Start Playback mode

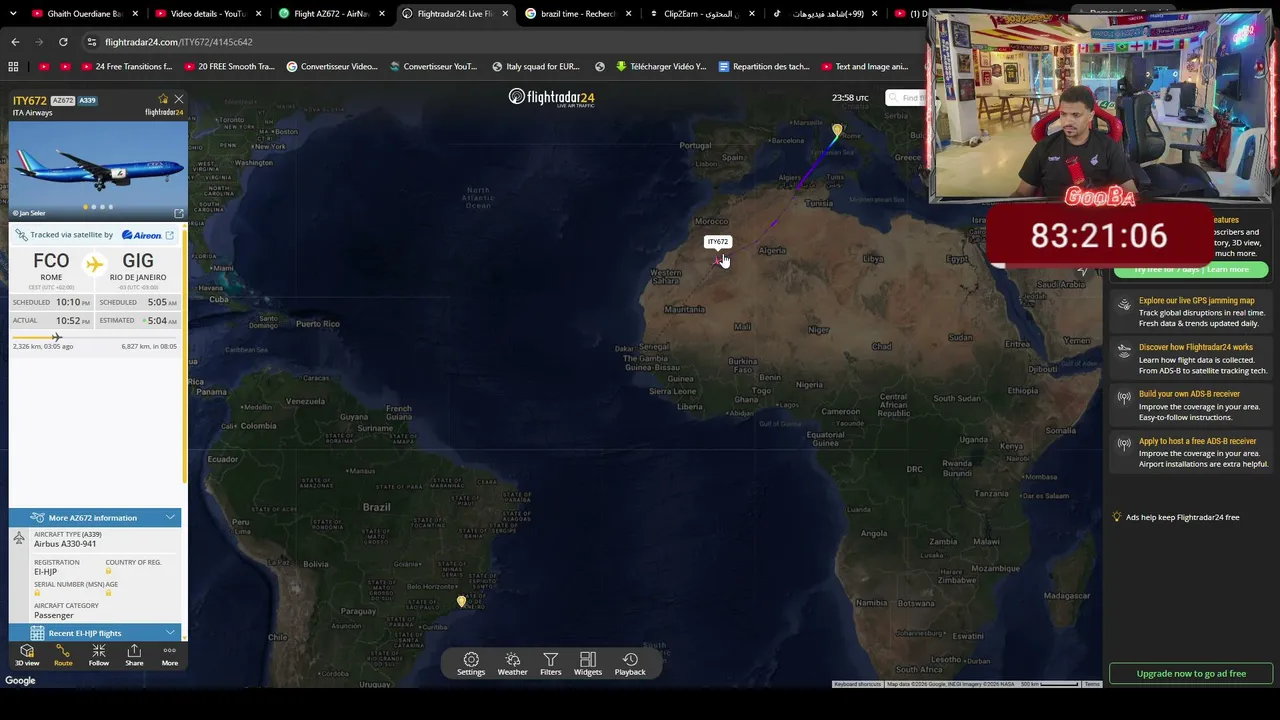pos(630,664)
